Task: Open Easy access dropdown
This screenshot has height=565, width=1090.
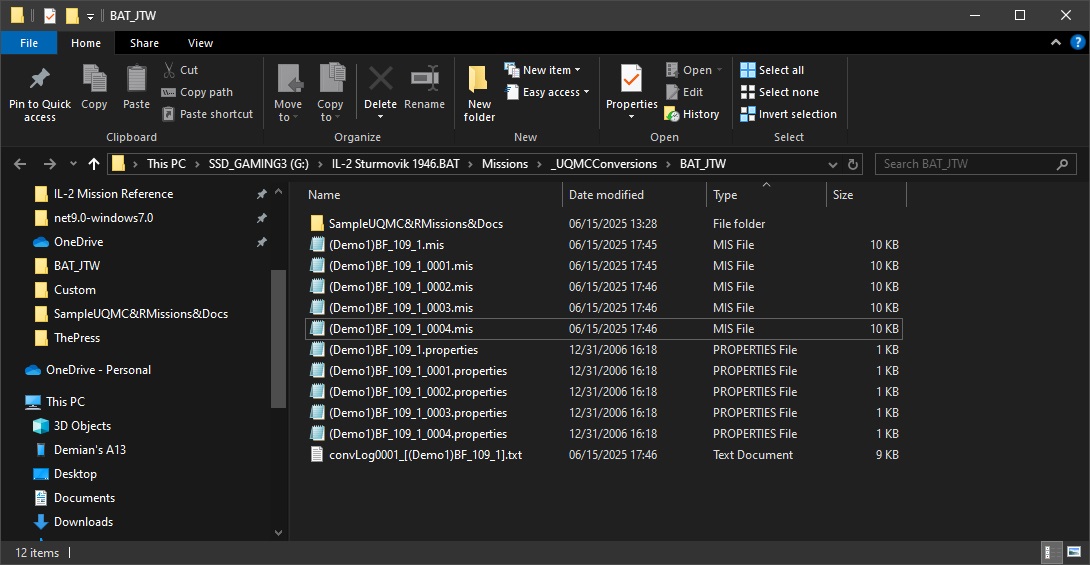Action: click(547, 92)
